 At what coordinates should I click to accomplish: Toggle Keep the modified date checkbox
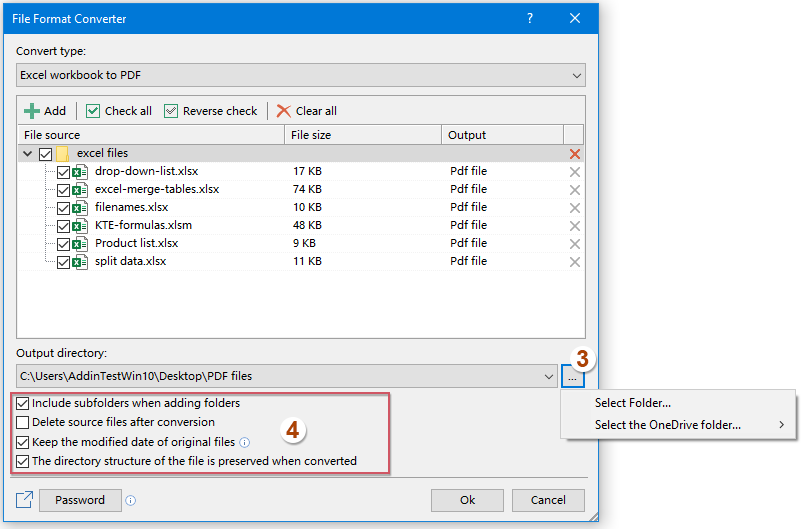pos(23,442)
